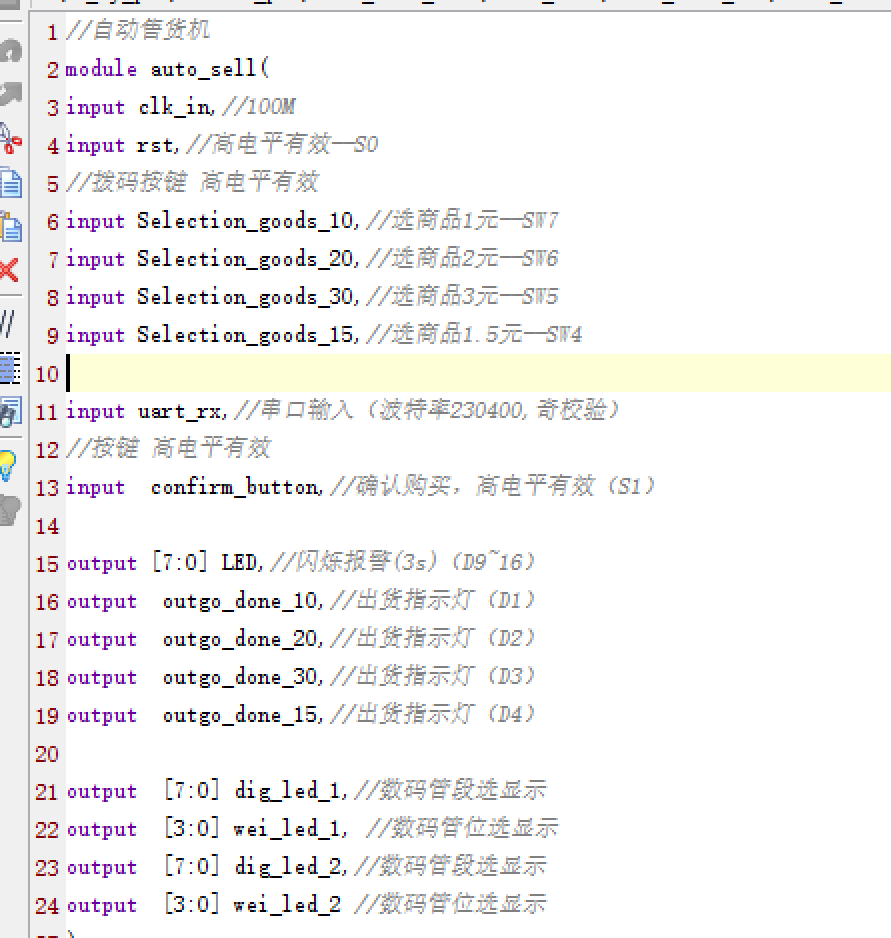Screen dimensions: 891x938
Task: Click the comment '//自动售货机' on line 1
Action: (x=138, y=30)
